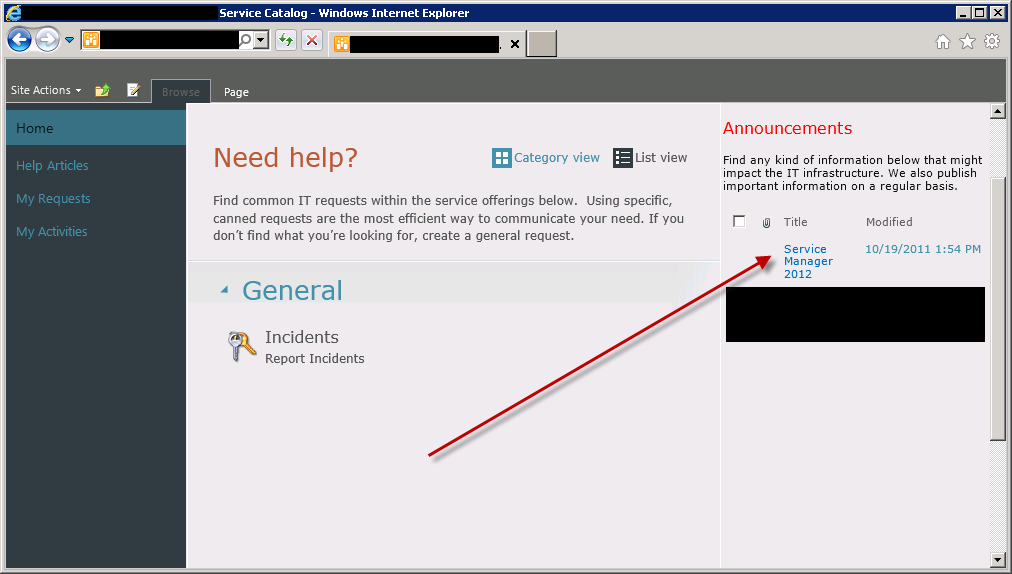The image size is (1012, 574).
Task: Switch to Category view
Action: pos(546,158)
